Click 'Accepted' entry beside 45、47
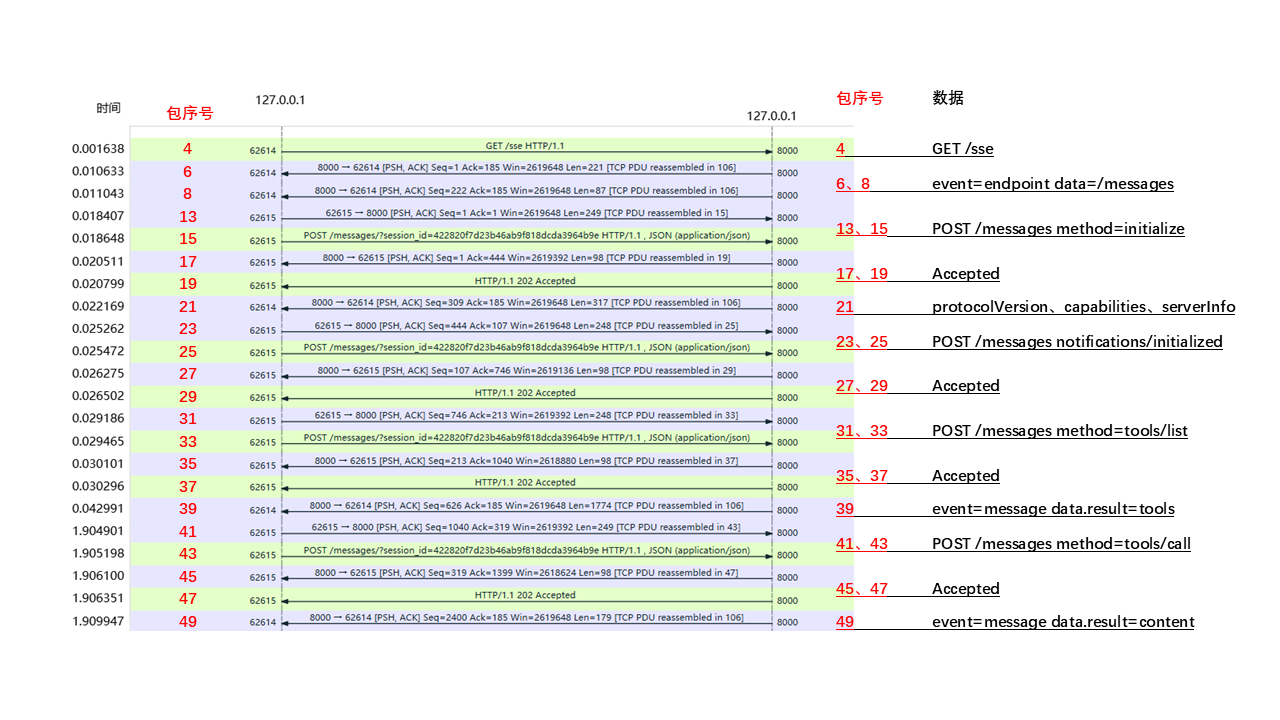The height and width of the screenshot is (720, 1280). point(966,589)
